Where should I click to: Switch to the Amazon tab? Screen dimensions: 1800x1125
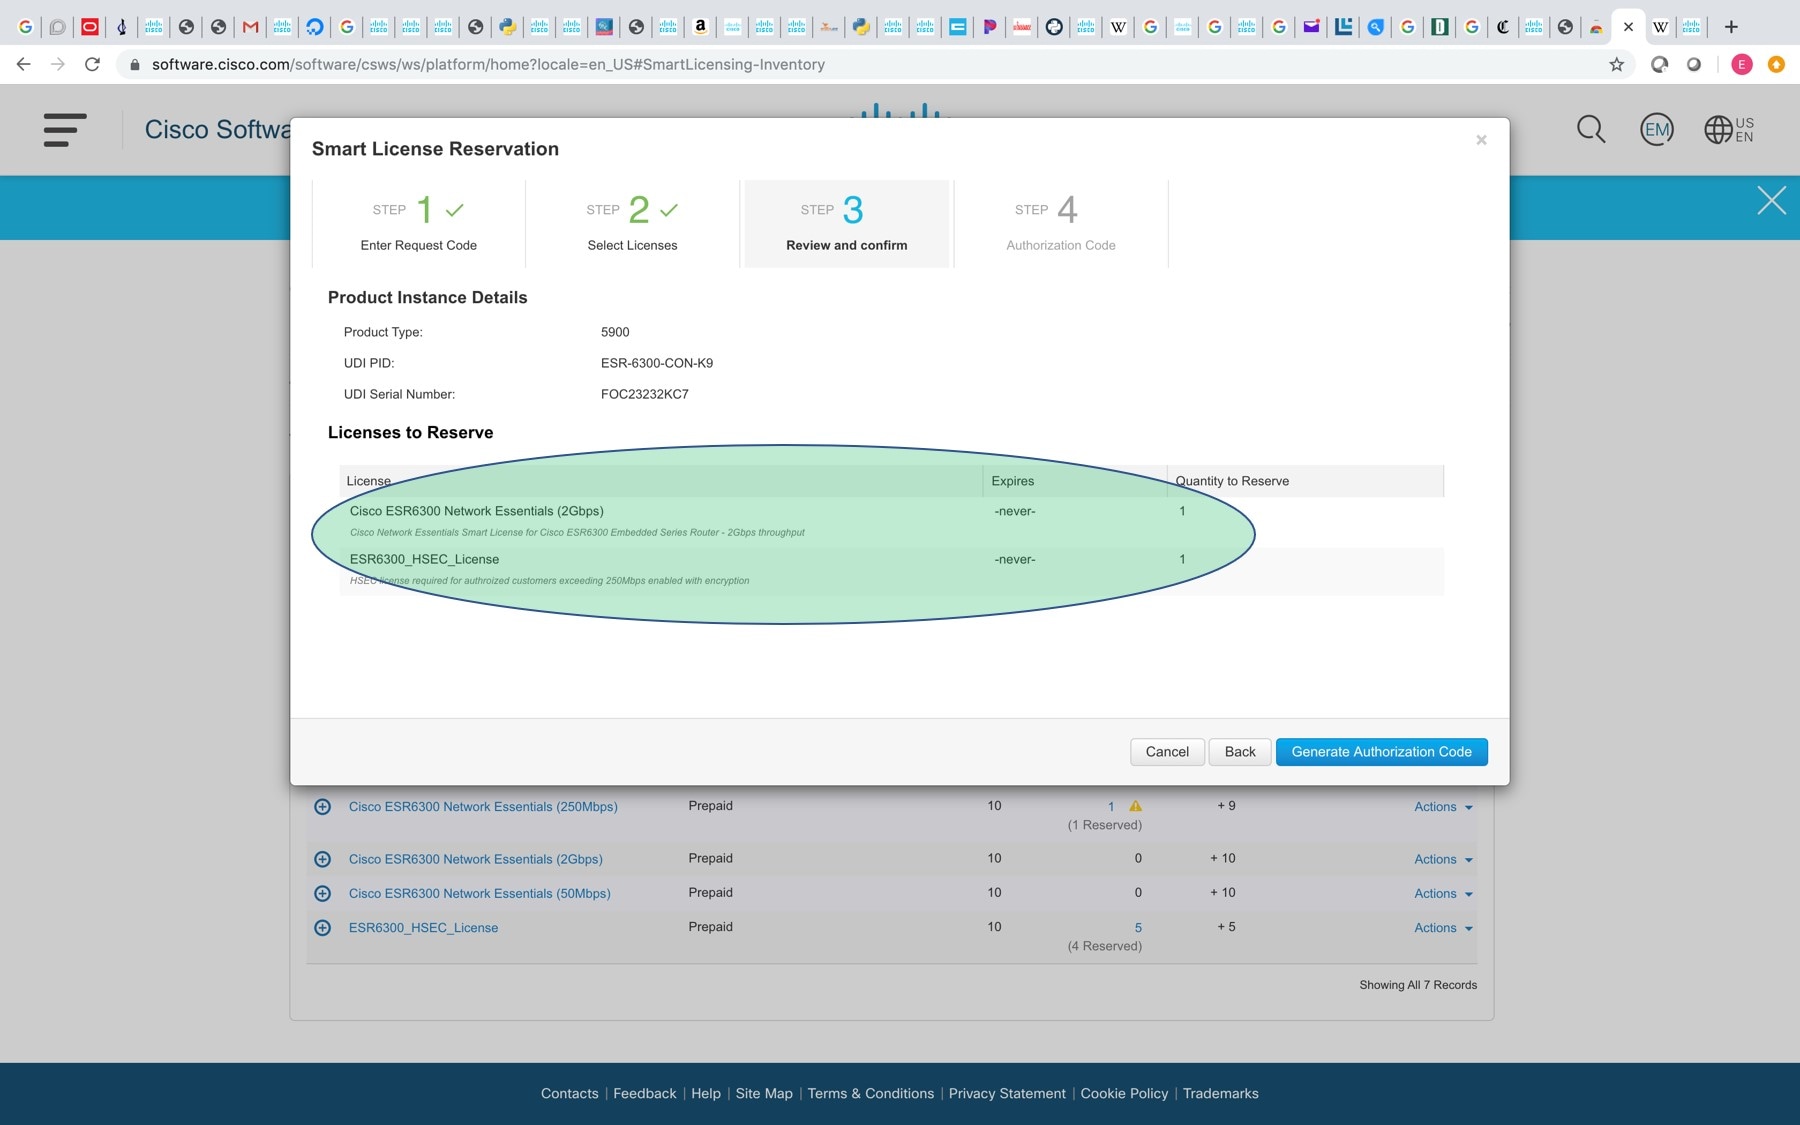click(x=701, y=27)
